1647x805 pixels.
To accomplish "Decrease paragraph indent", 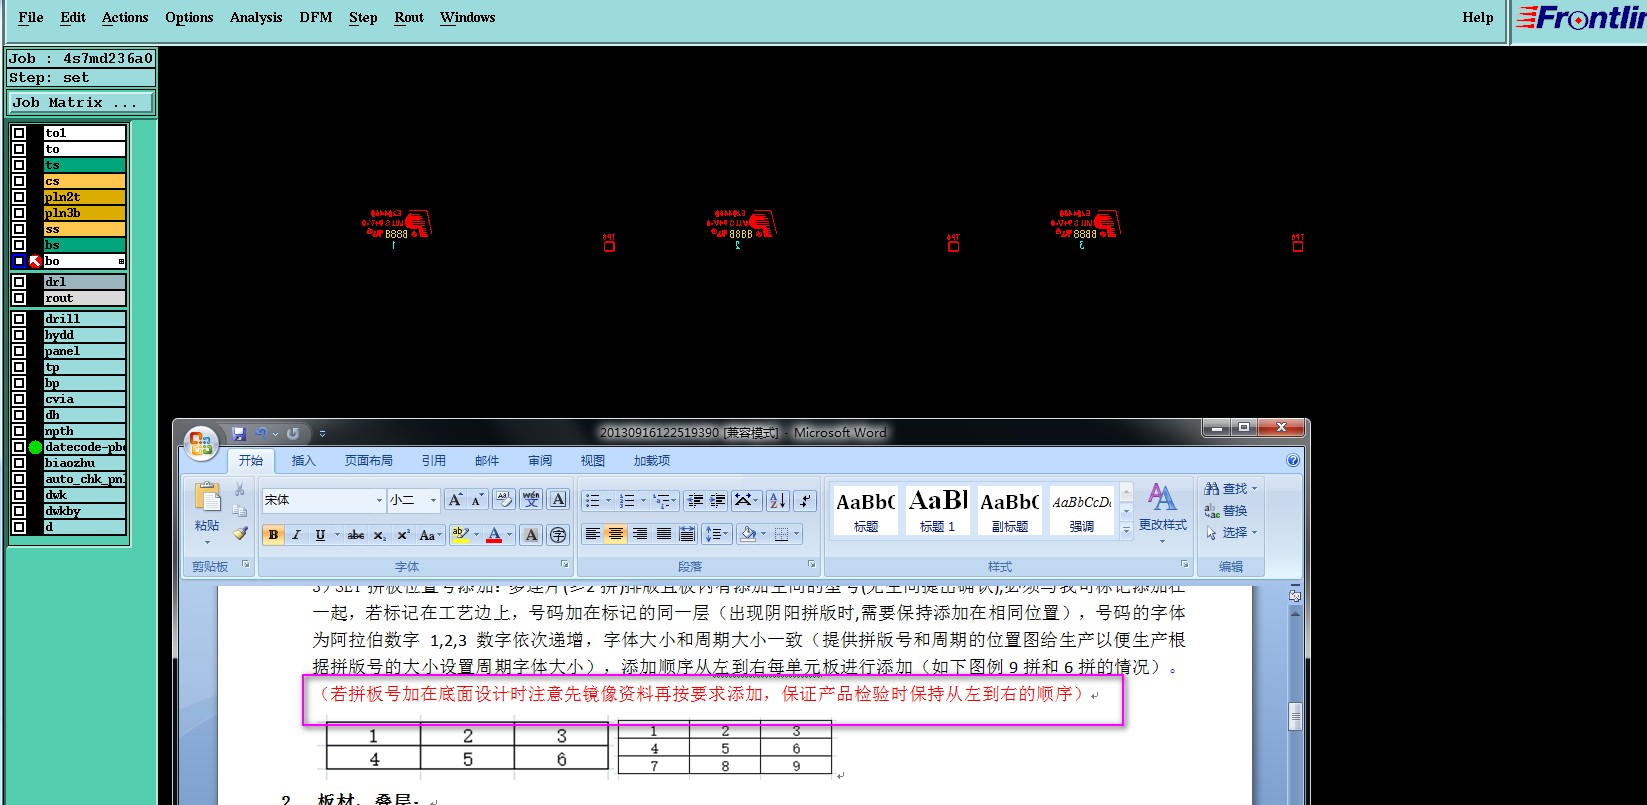I will [x=695, y=500].
